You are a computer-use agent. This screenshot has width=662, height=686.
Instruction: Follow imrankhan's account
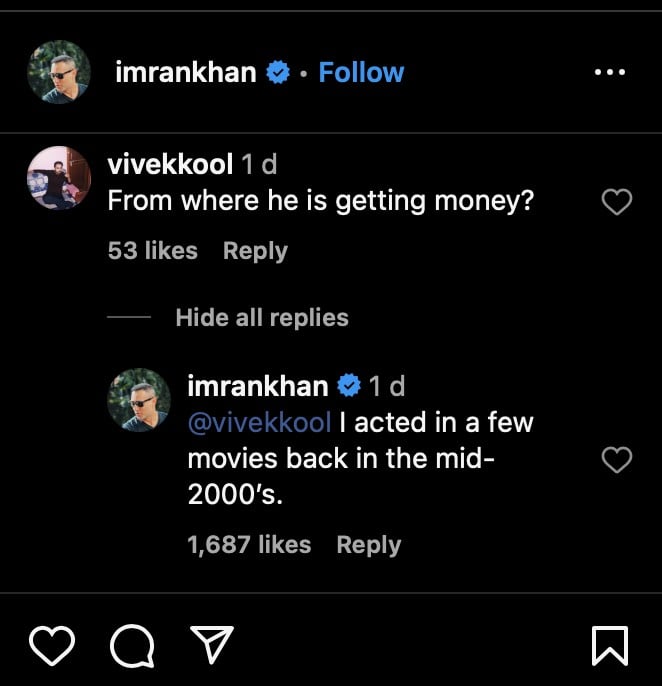click(361, 73)
